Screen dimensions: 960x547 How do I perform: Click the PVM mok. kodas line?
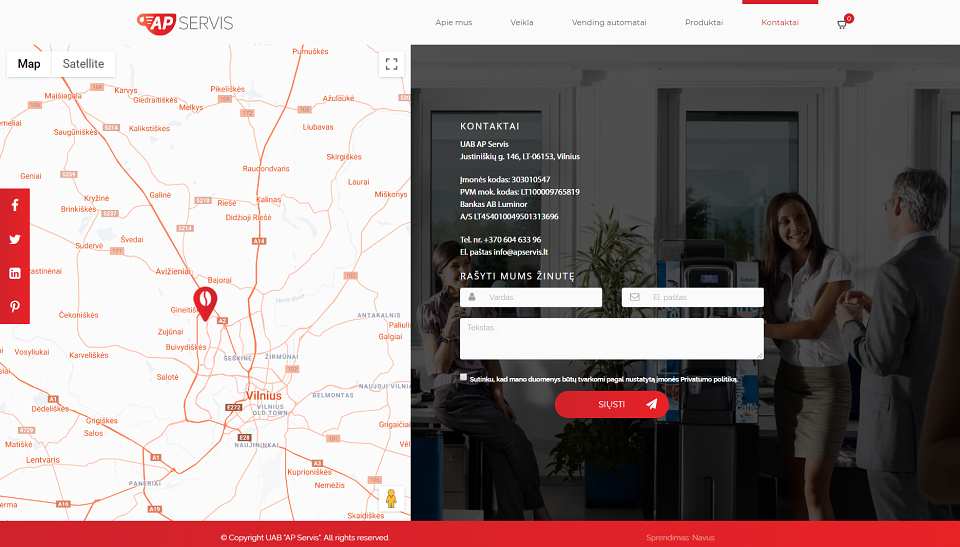point(520,192)
